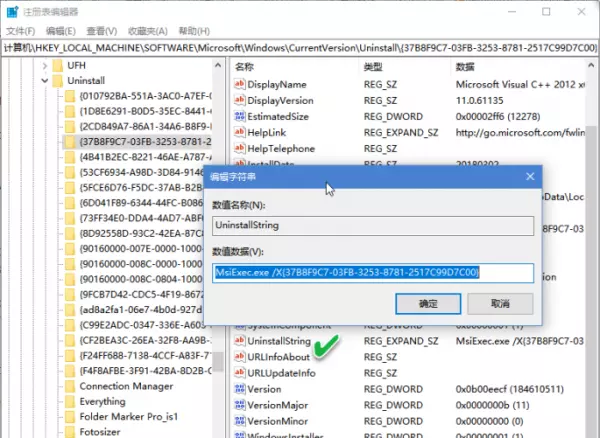The image size is (600, 438).
Task: Select the {6D041F89-6344-44FC key folder icon
Action: pyautogui.click(x=70, y=203)
